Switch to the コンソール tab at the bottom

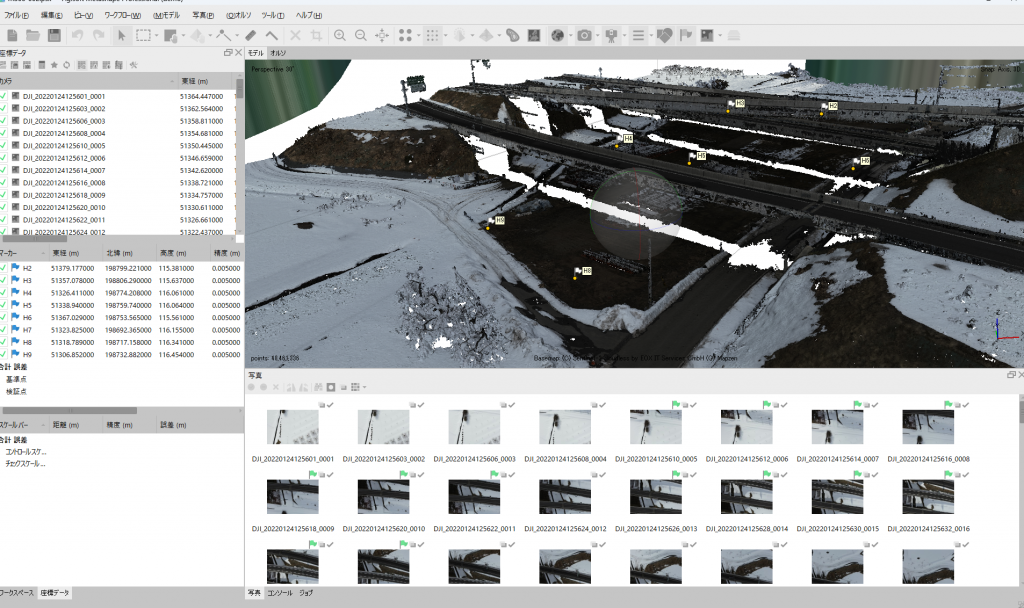pyautogui.click(x=280, y=593)
